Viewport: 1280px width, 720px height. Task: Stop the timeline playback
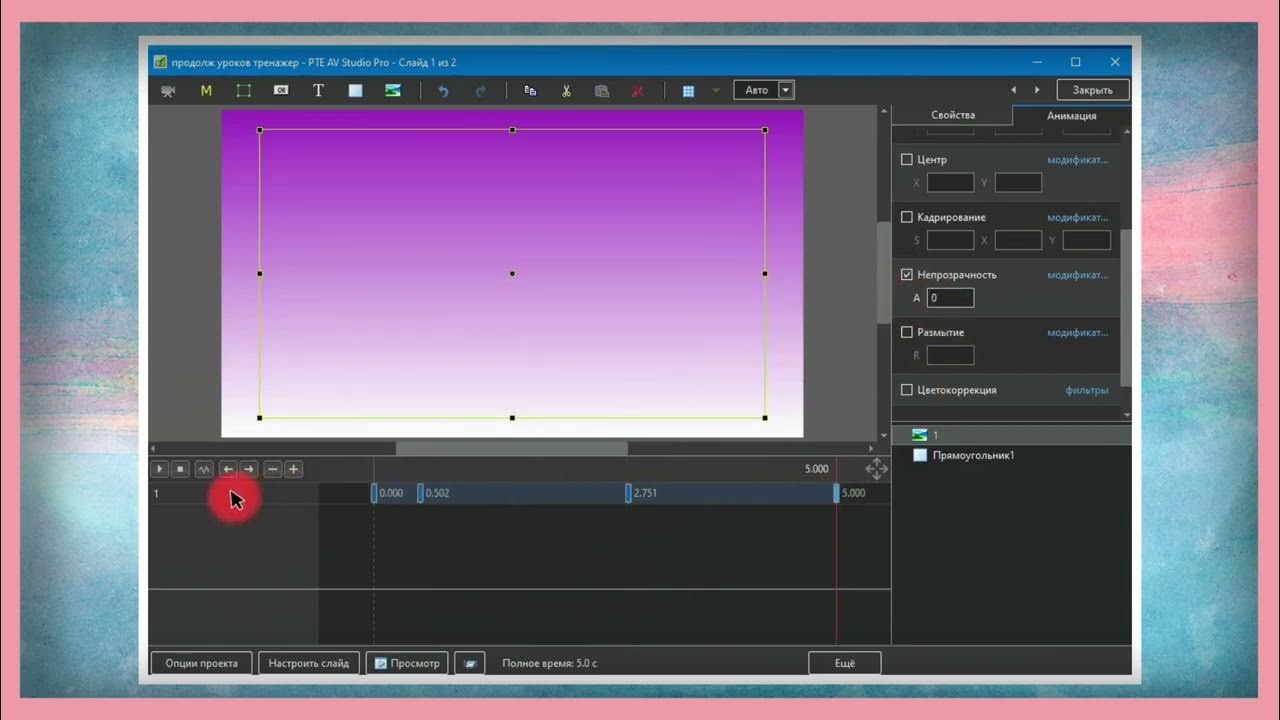[x=180, y=469]
